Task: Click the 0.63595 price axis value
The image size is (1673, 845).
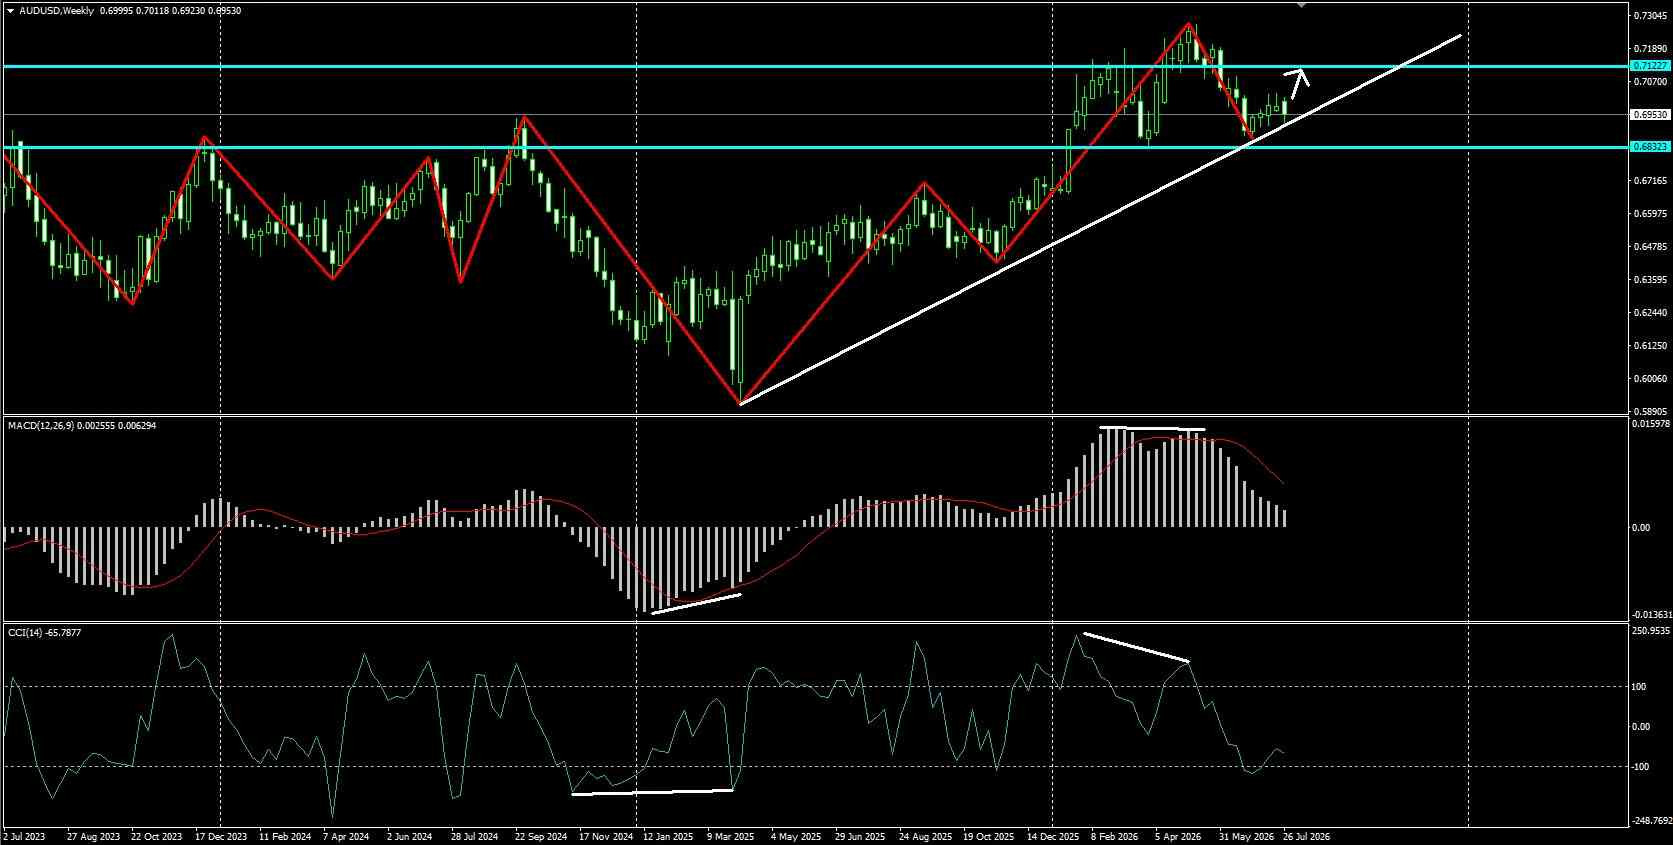Action: point(1650,280)
